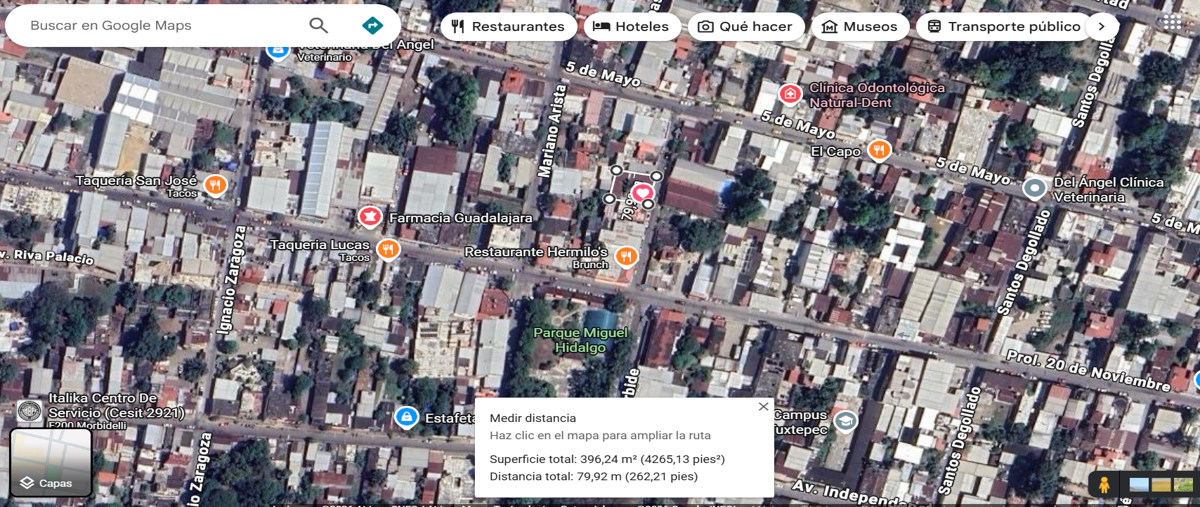This screenshot has width=1200, height=507.
Task: Select the Museos chip
Action: [860, 27]
